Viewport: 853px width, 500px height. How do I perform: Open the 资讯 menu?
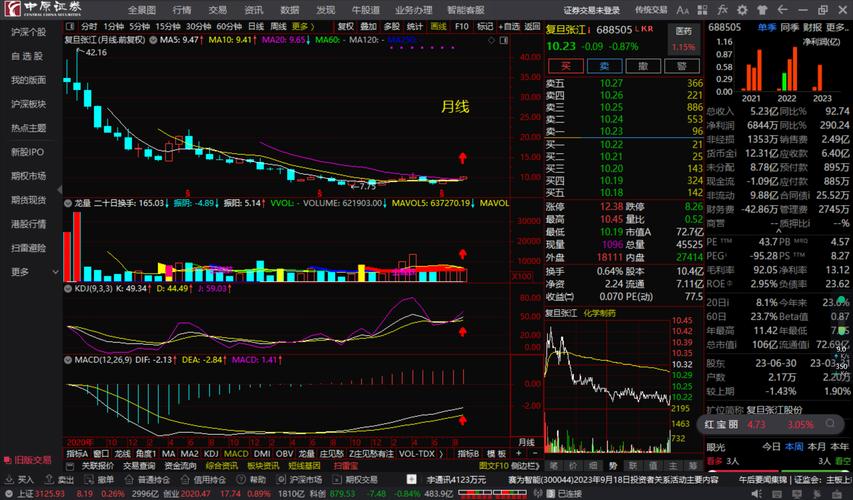coord(254,10)
